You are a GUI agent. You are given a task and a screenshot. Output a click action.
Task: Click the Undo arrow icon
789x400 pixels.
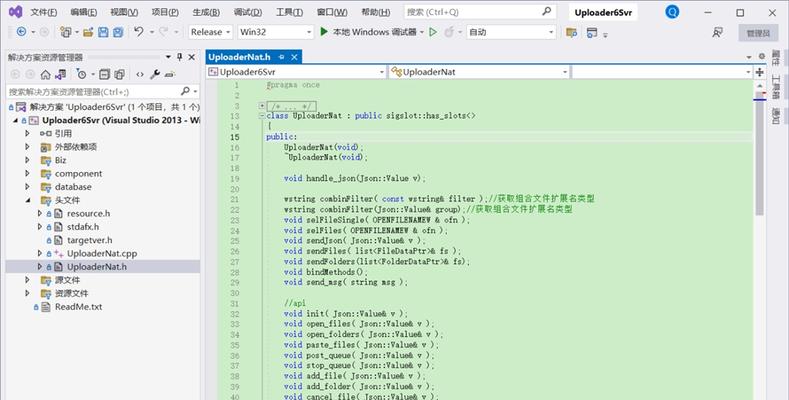point(139,32)
